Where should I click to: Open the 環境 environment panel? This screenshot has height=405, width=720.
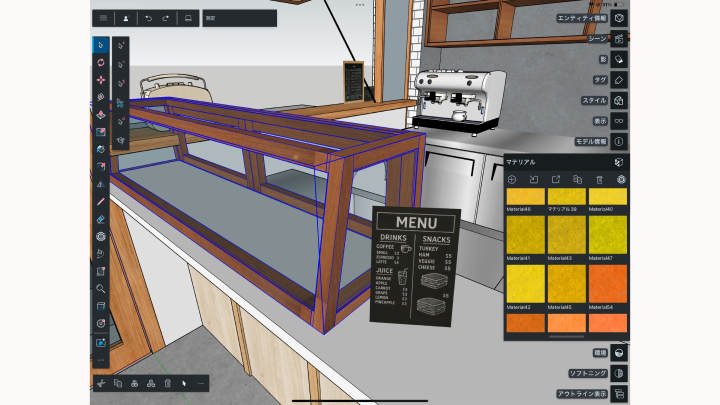[619, 353]
